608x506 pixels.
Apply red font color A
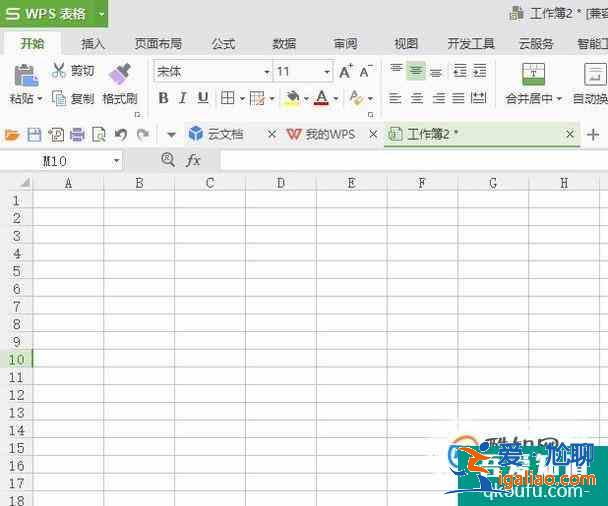[x=321, y=98]
